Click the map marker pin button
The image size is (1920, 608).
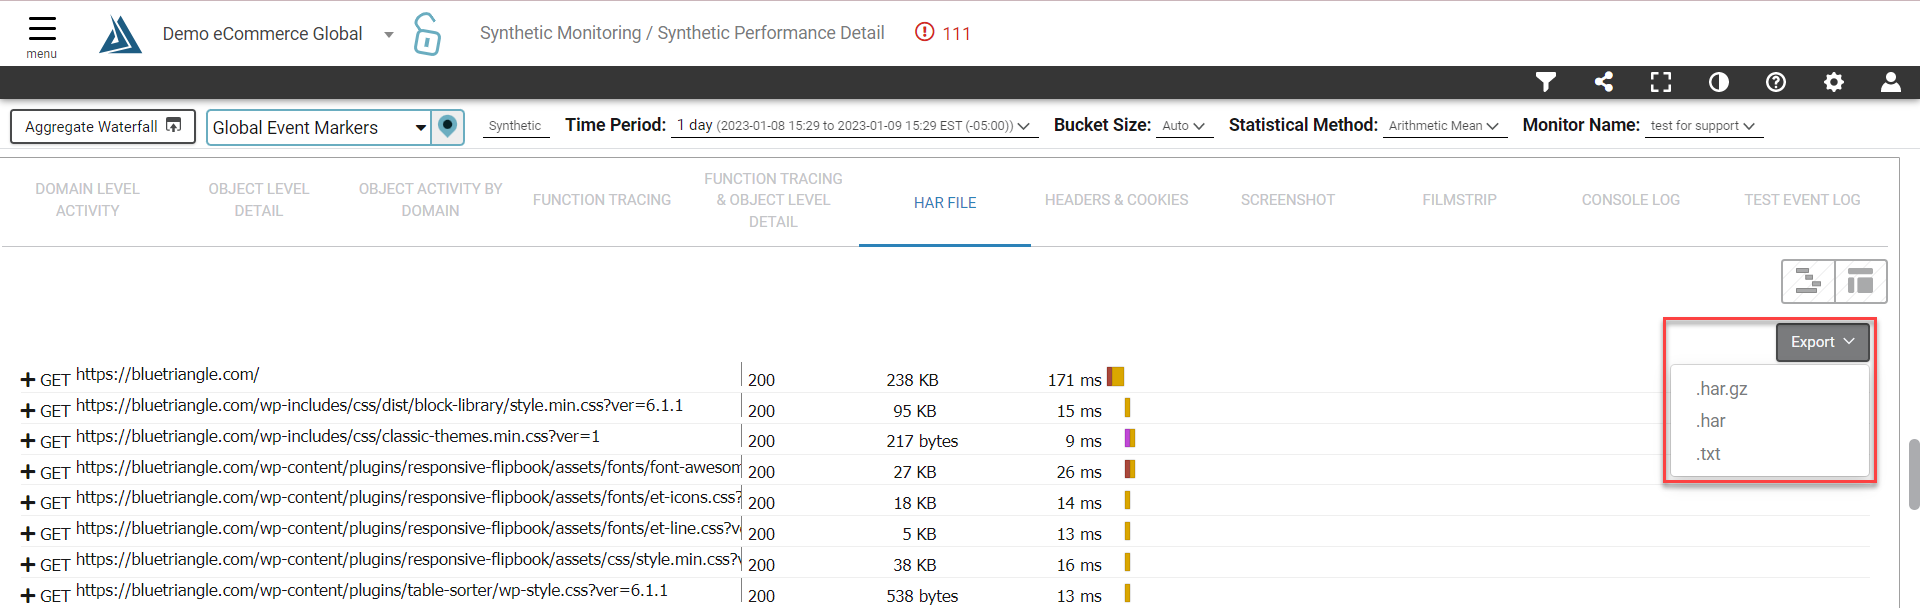point(448,127)
